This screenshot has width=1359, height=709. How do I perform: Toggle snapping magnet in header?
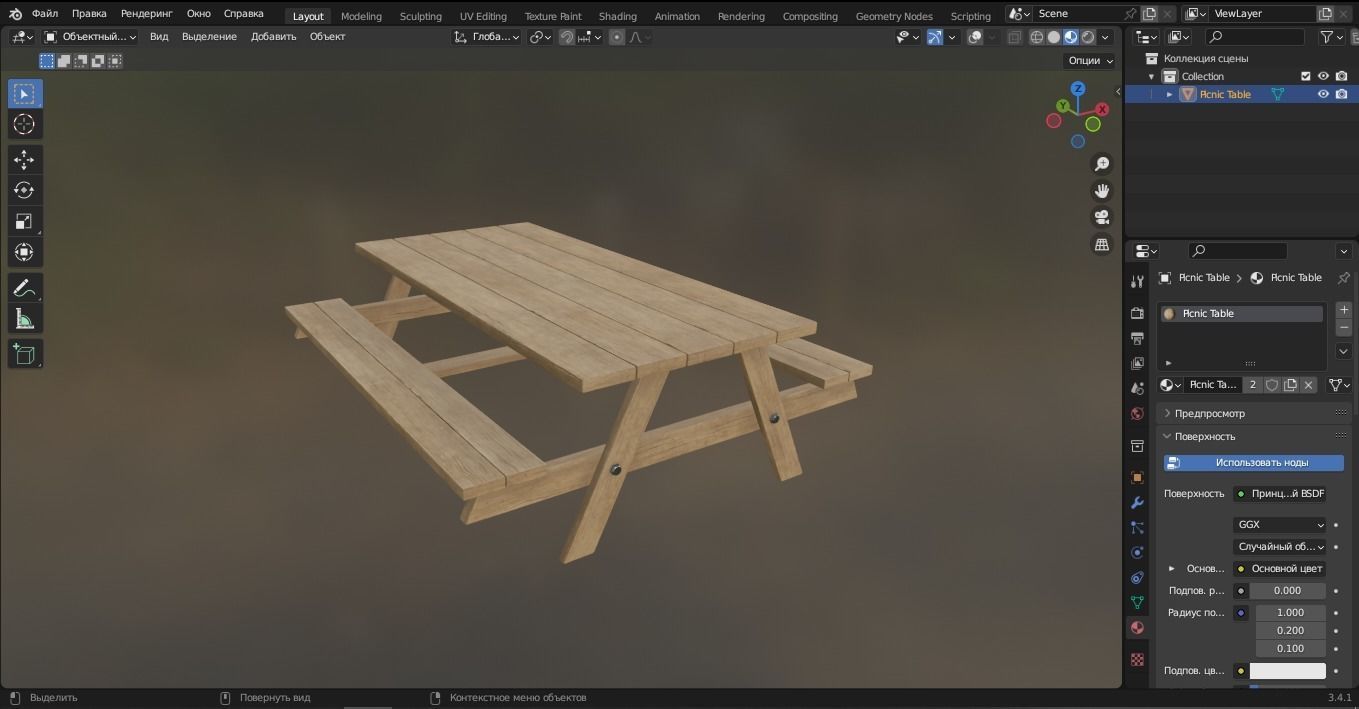[x=567, y=37]
